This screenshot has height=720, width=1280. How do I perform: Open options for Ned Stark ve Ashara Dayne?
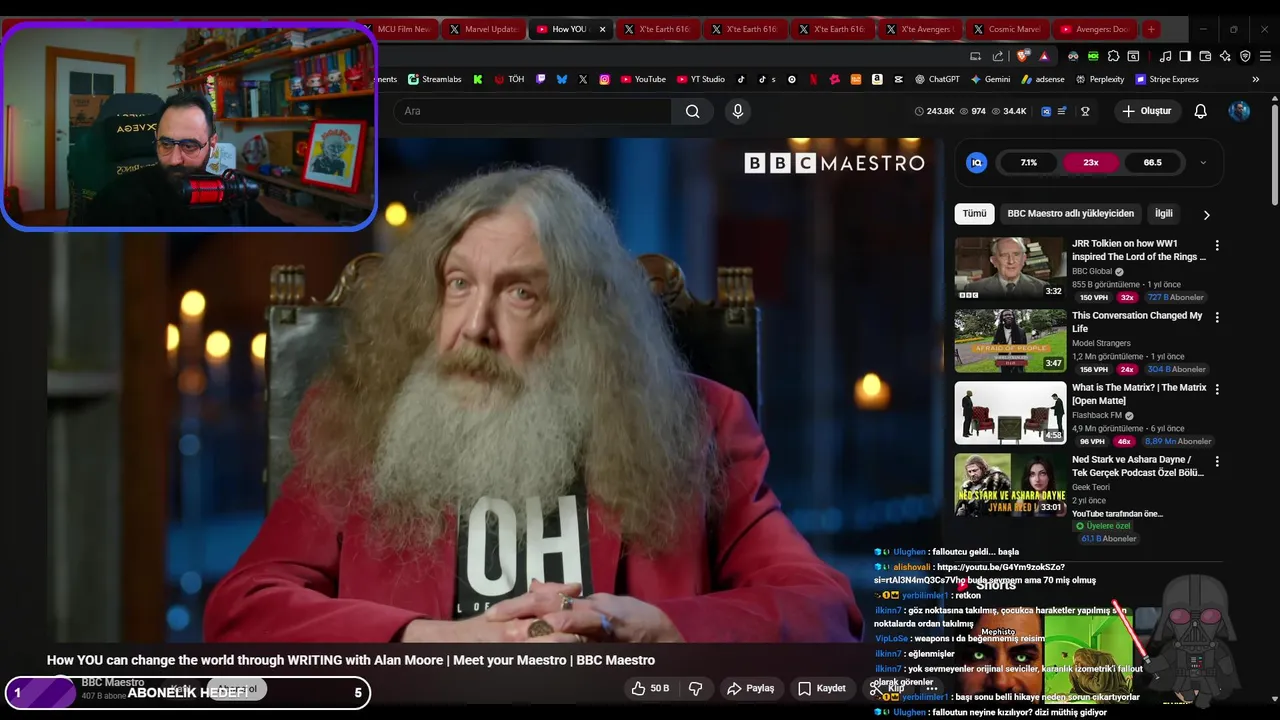click(1217, 461)
